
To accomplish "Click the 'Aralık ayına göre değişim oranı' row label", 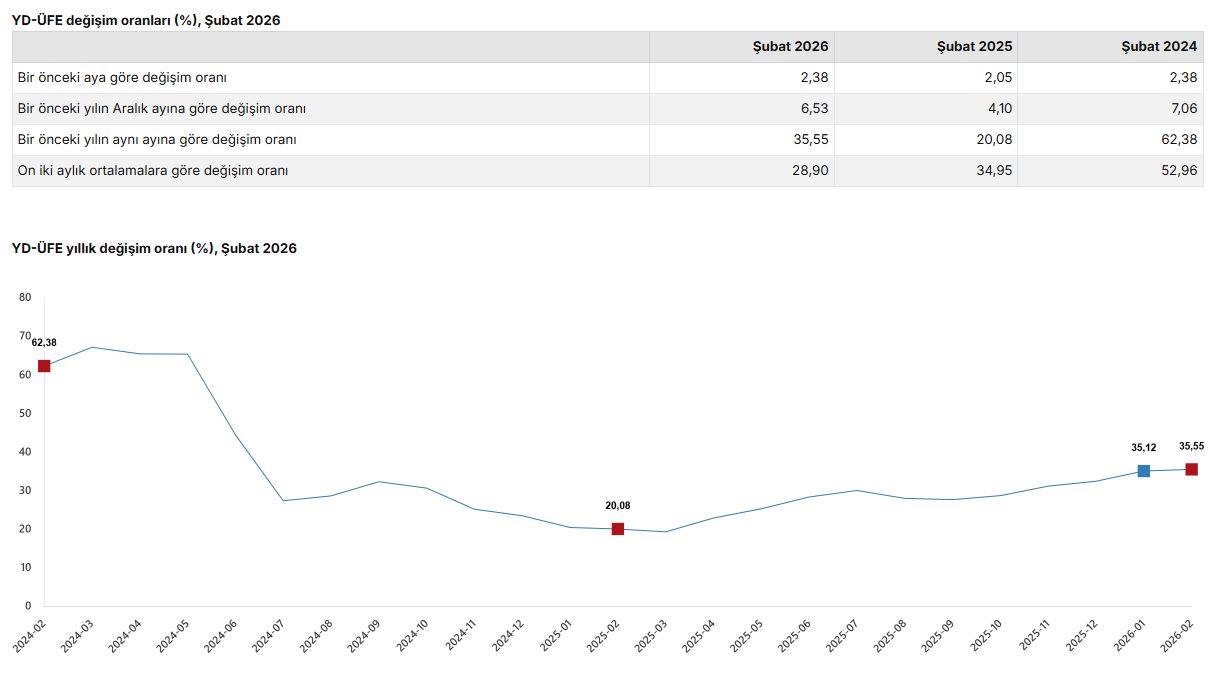I will point(162,109).
